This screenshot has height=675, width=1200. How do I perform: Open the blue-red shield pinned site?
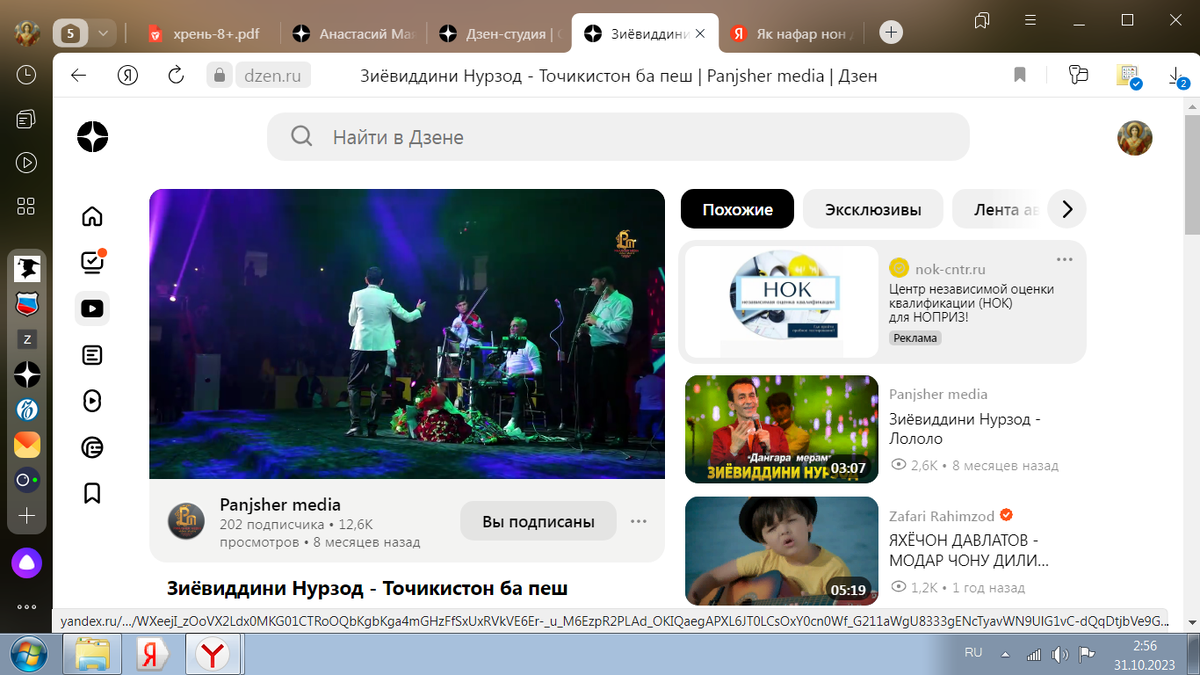(x=27, y=303)
